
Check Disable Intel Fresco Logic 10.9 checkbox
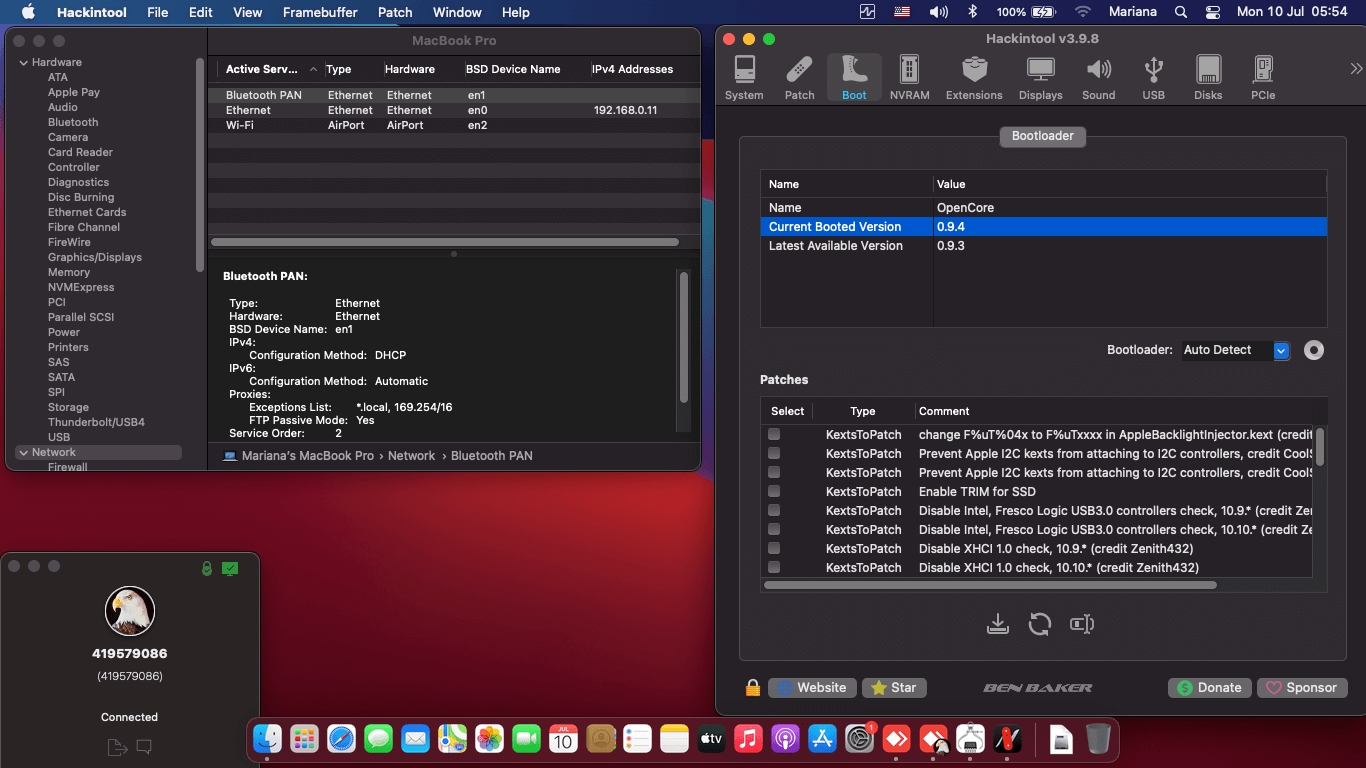point(774,510)
